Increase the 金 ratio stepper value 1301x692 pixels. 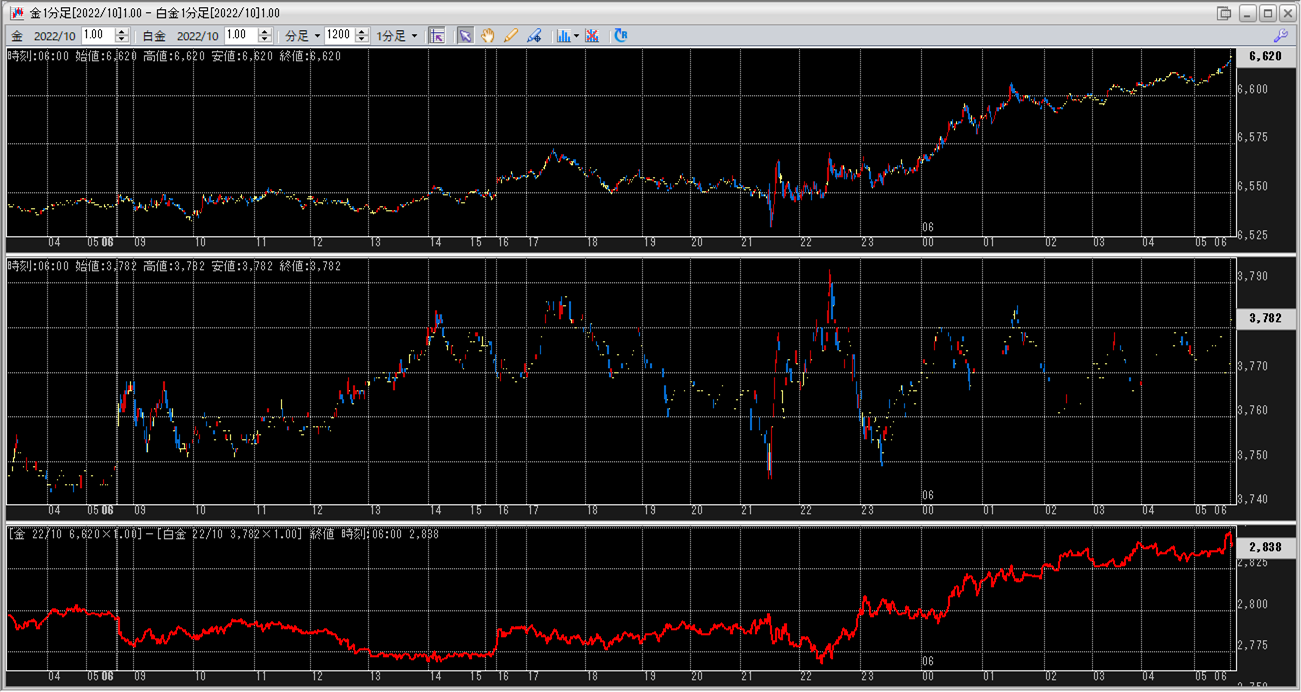[122, 32]
